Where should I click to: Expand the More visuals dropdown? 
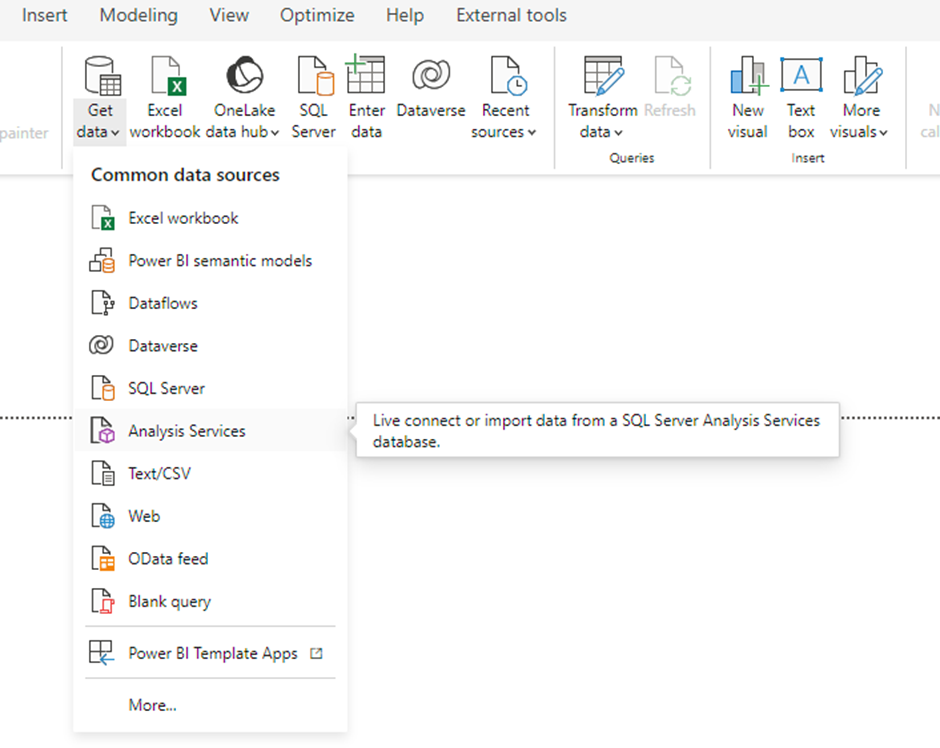point(884,132)
